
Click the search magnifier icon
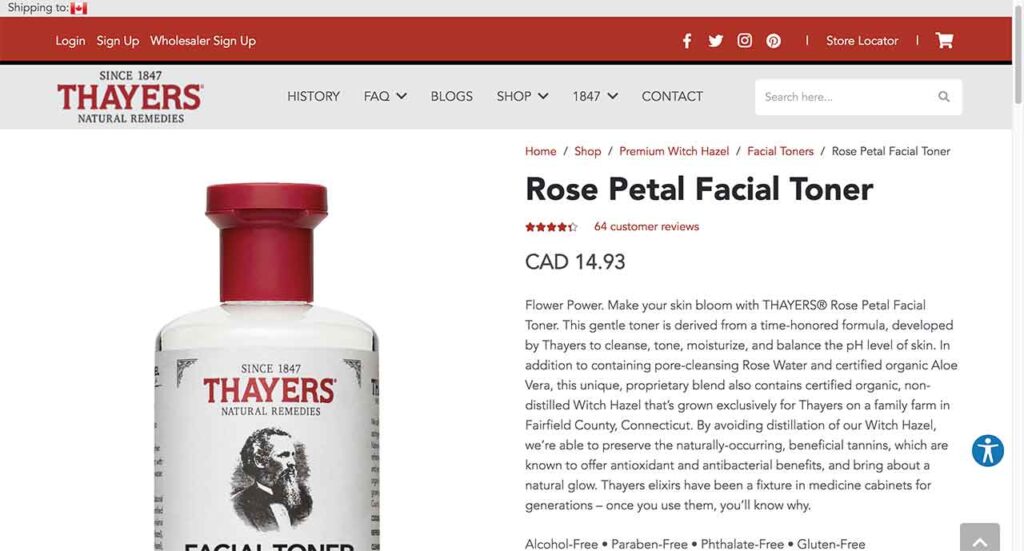tap(944, 97)
